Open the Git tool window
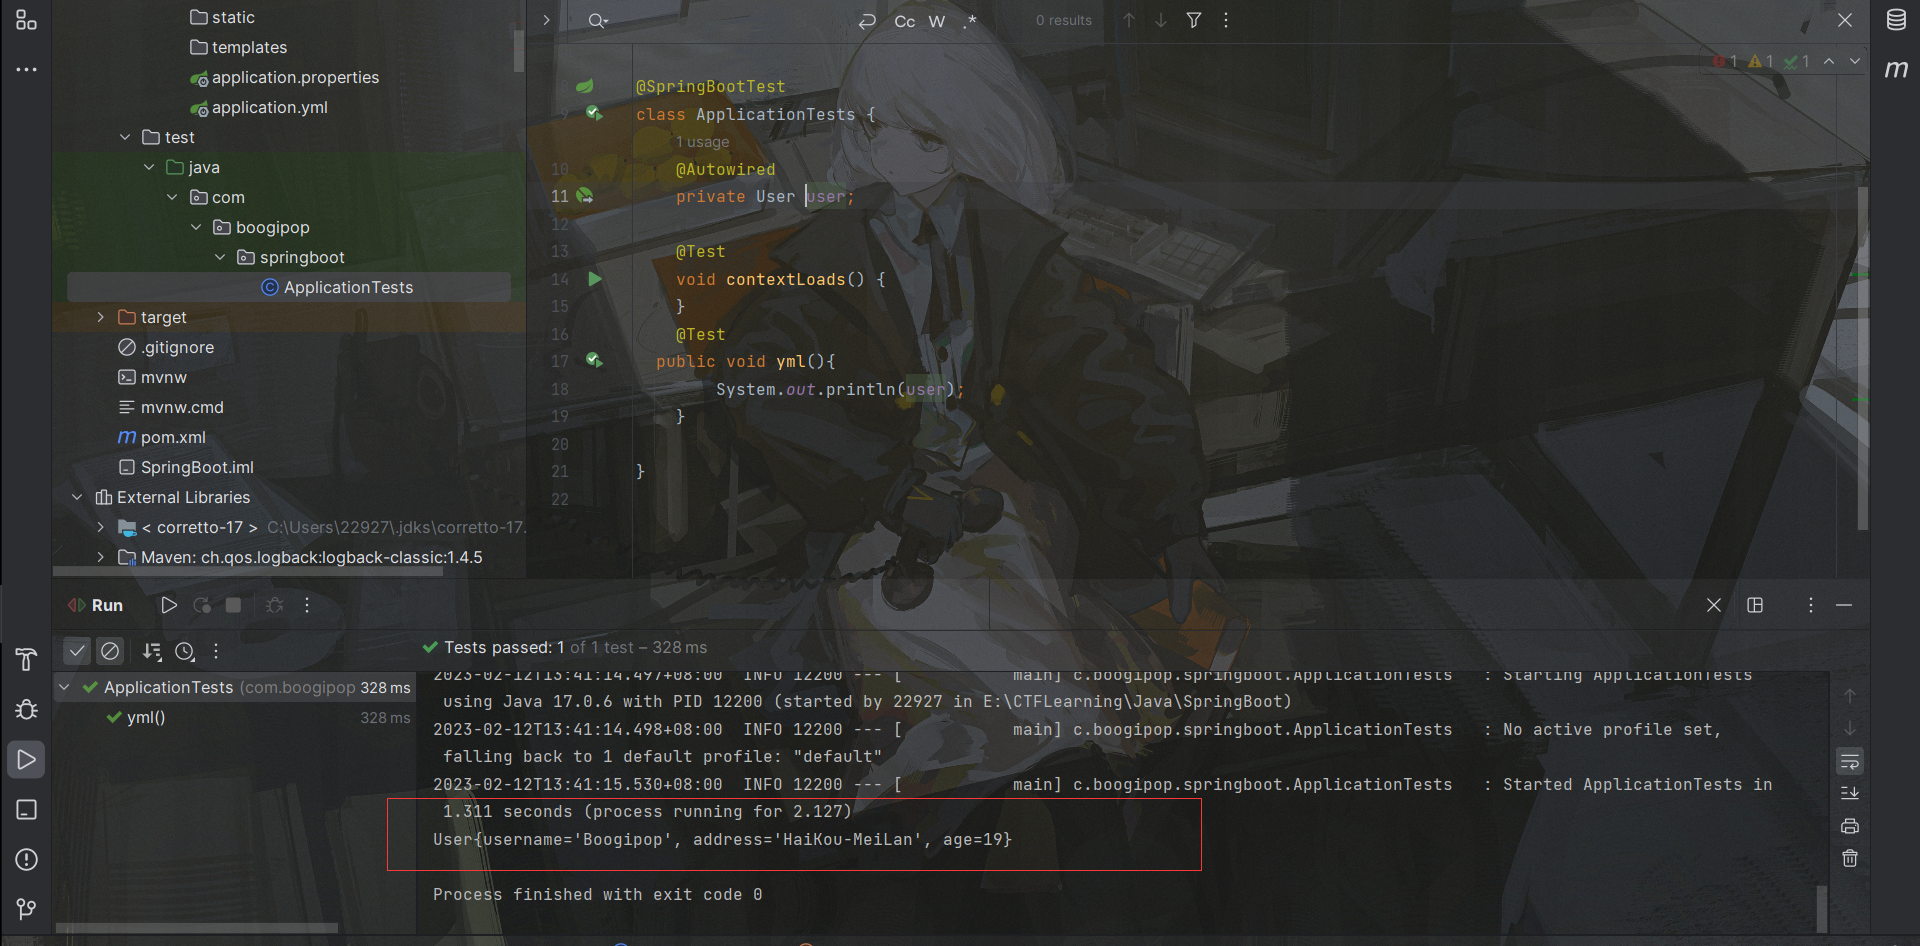1920x946 pixels. [x=26, y=909]
